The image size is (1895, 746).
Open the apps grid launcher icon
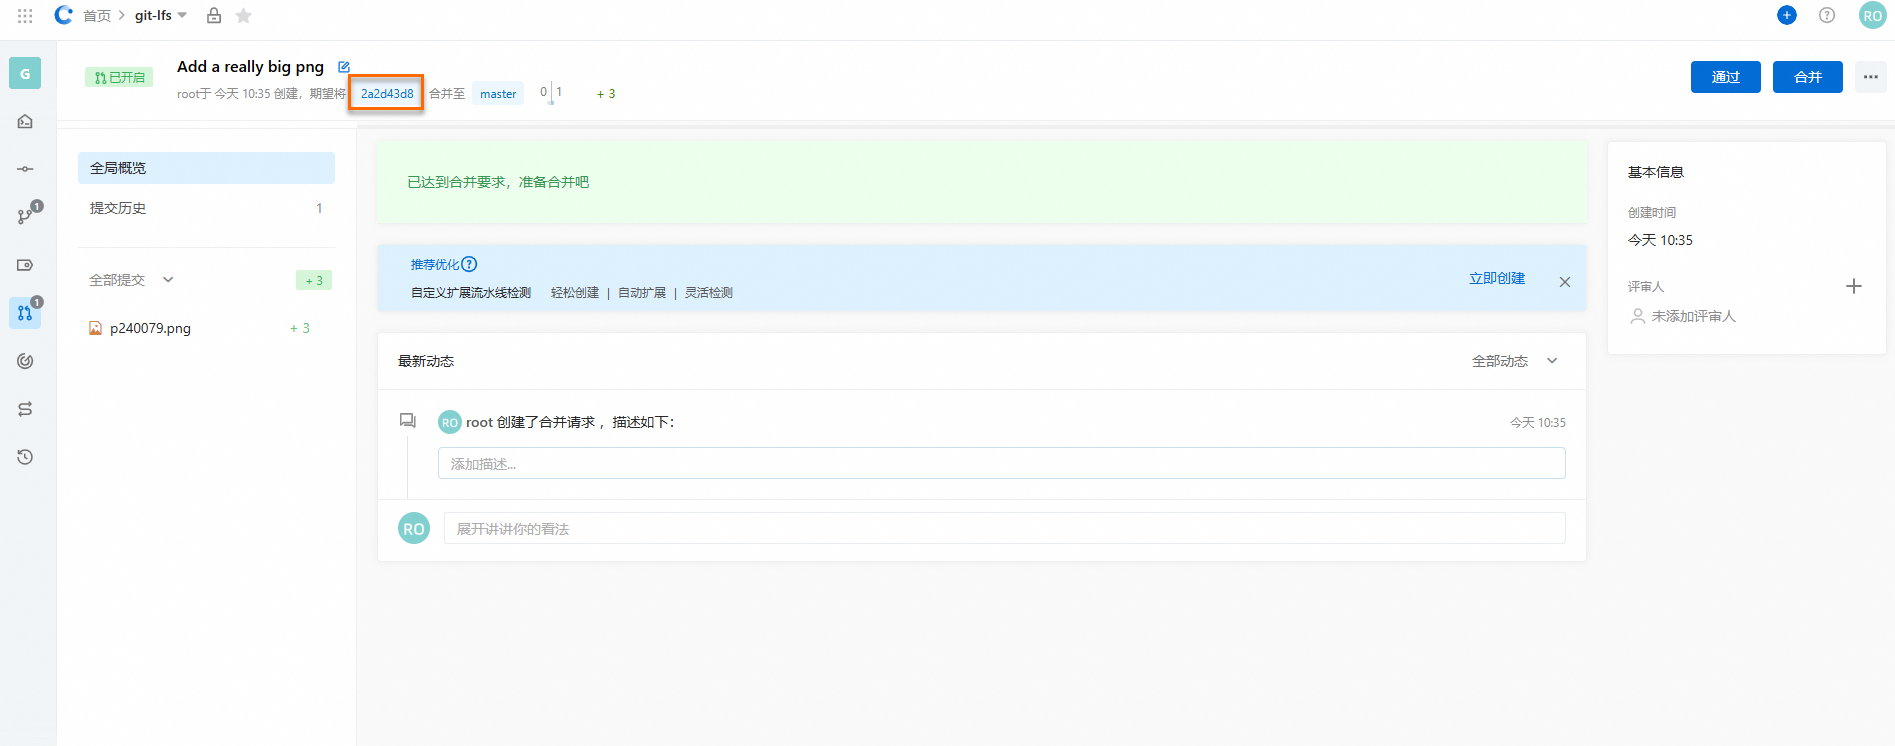pyautogui.click(x=25, y=16)
